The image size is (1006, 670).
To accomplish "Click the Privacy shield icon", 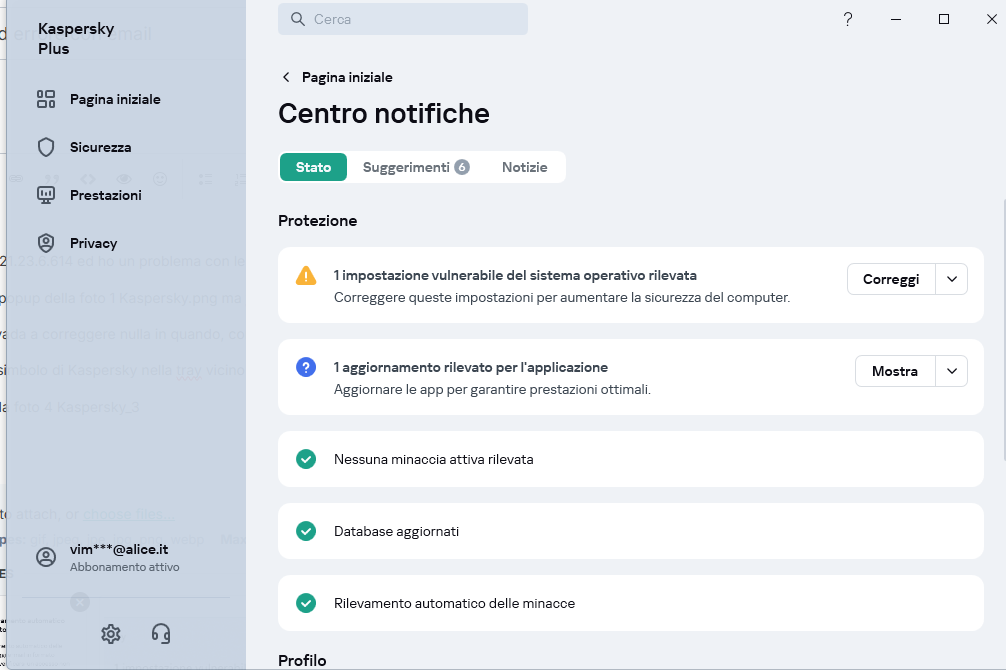I will (x=46, y=243).
